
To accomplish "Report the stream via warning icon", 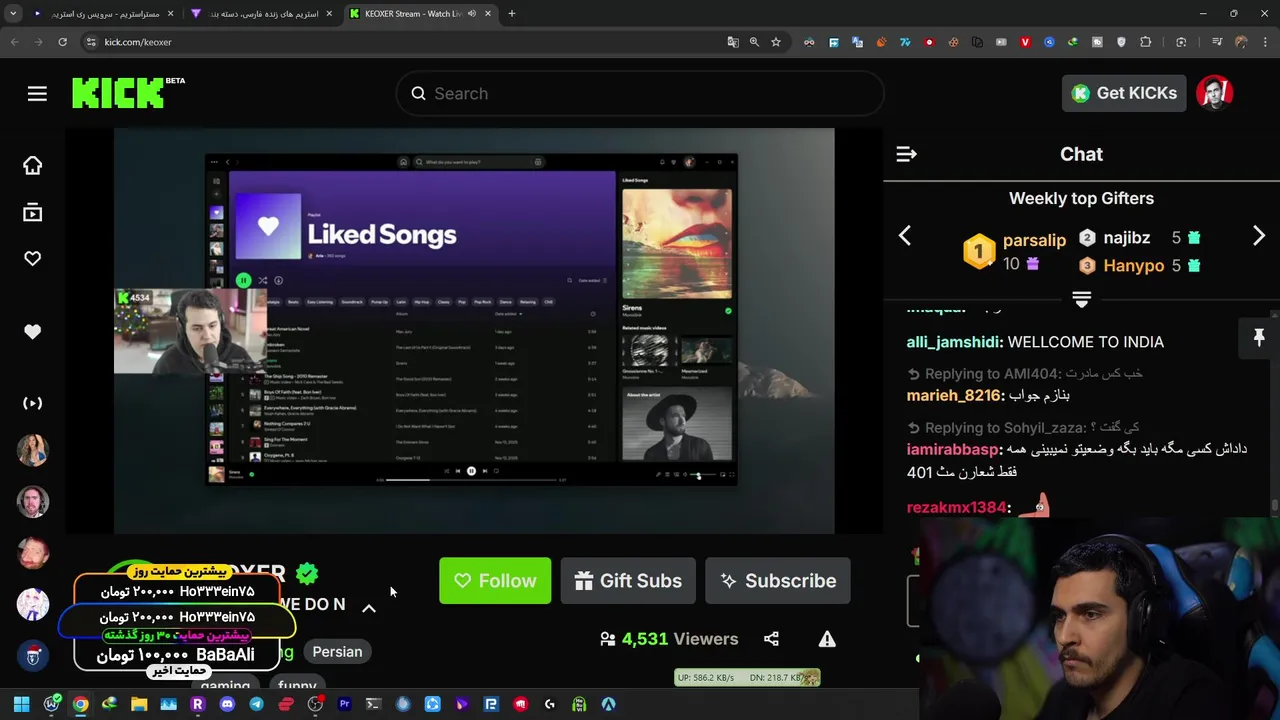I will [x=827, y=639].
